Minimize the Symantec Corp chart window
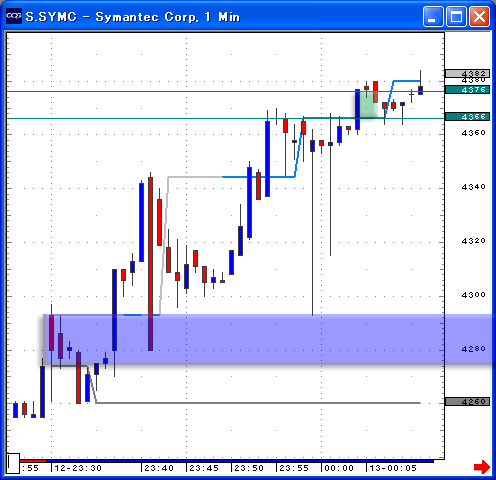The image size is (496, 480). 433,16
